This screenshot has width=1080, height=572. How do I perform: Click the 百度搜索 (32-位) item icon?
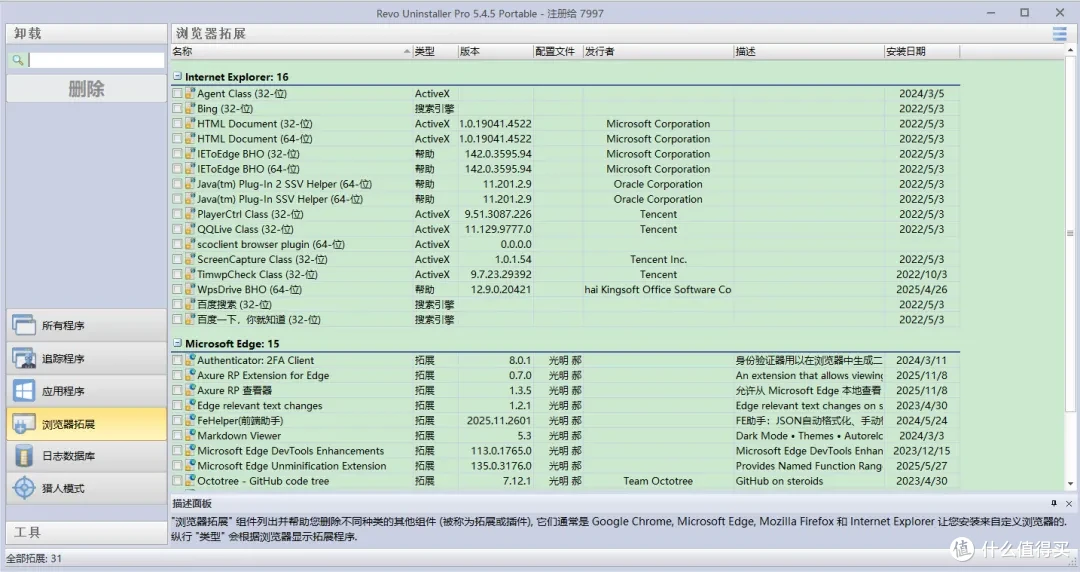coord(190,305)
